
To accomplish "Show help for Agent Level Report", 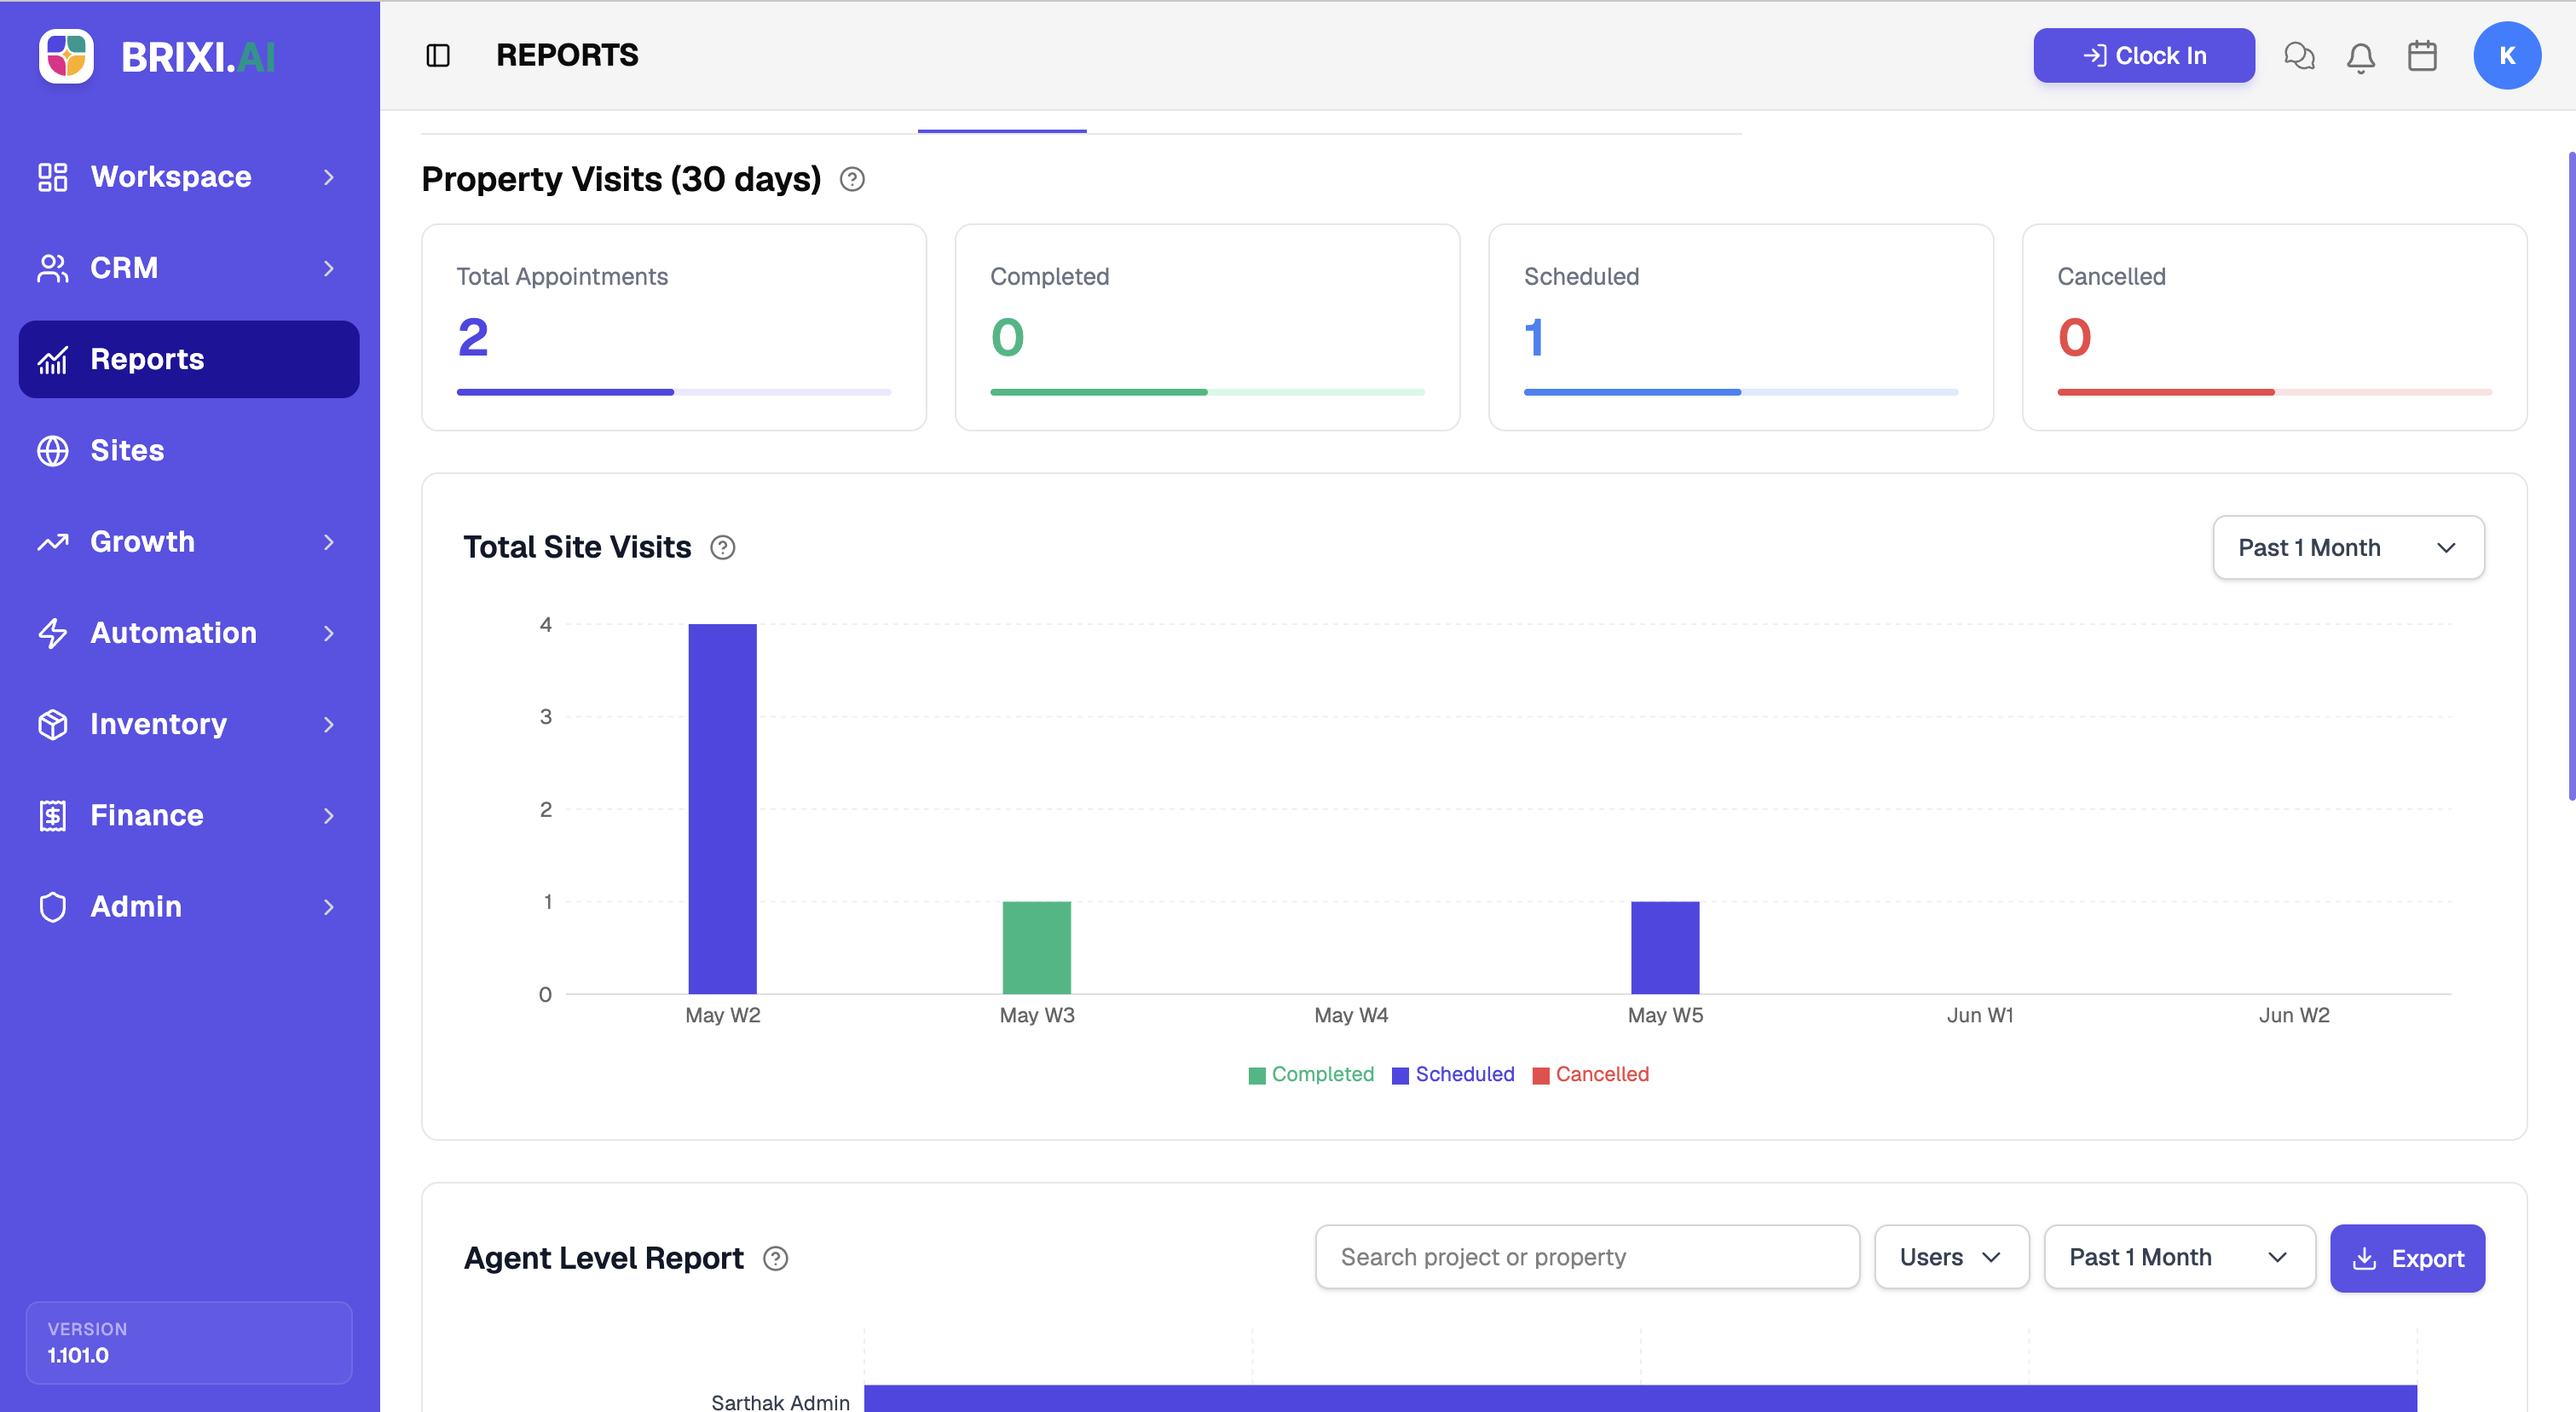I will coord(776,1258).
